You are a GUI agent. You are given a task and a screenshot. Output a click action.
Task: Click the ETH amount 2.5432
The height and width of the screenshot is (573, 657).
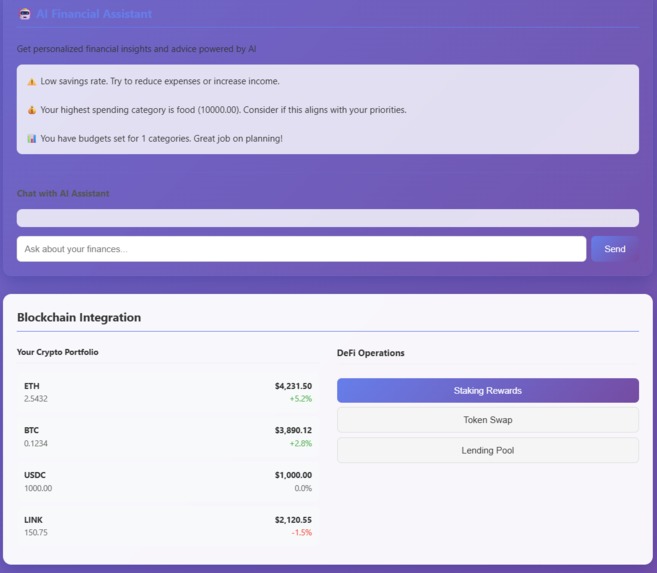pyautogui.click(x=36, y=399)
